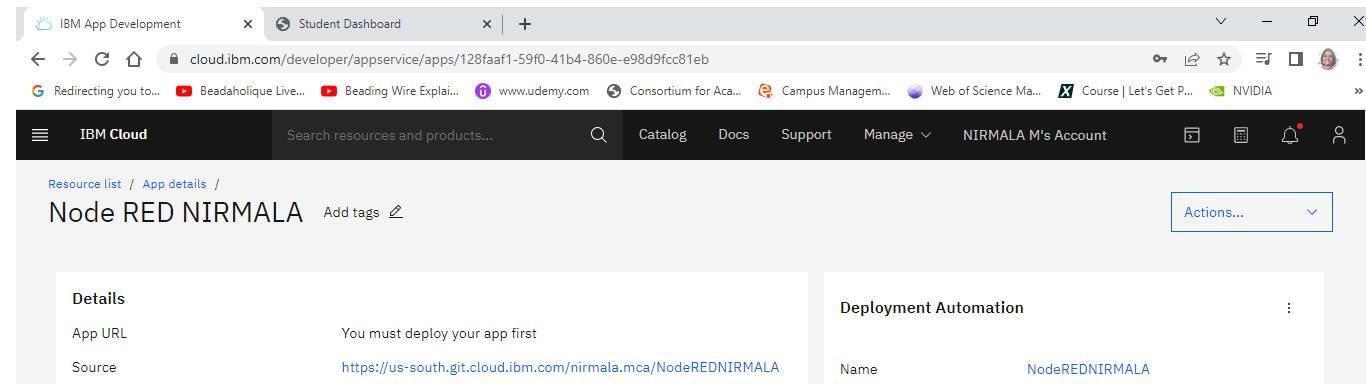Open the IBM Cloud hamburger navigation menu
This screenshot has width=1366, height=384.
pos(40,135)
